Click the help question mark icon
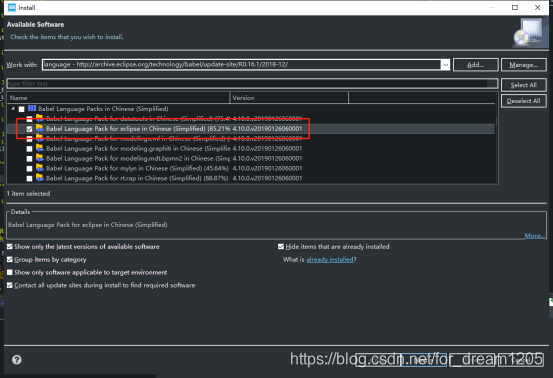 click(17, 360)
